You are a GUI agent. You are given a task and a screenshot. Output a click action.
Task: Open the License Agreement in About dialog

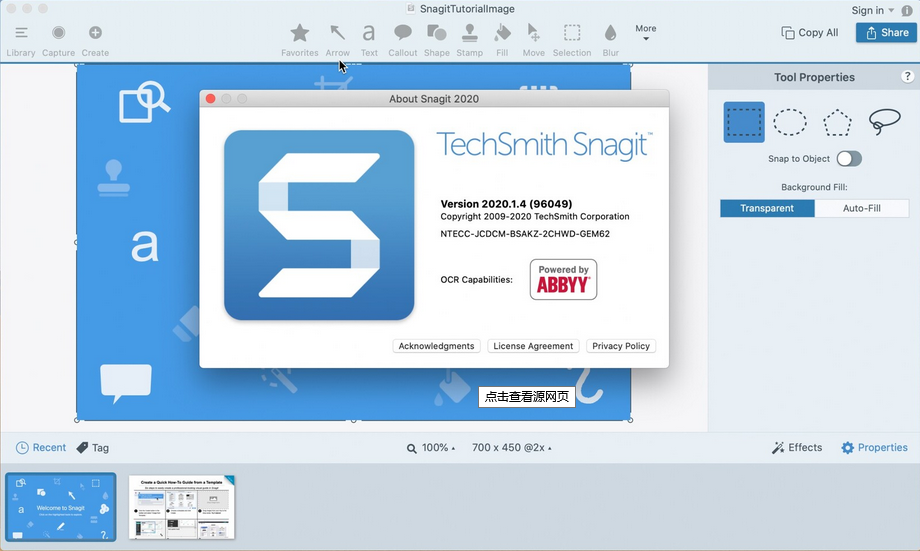tap(533, 346)
